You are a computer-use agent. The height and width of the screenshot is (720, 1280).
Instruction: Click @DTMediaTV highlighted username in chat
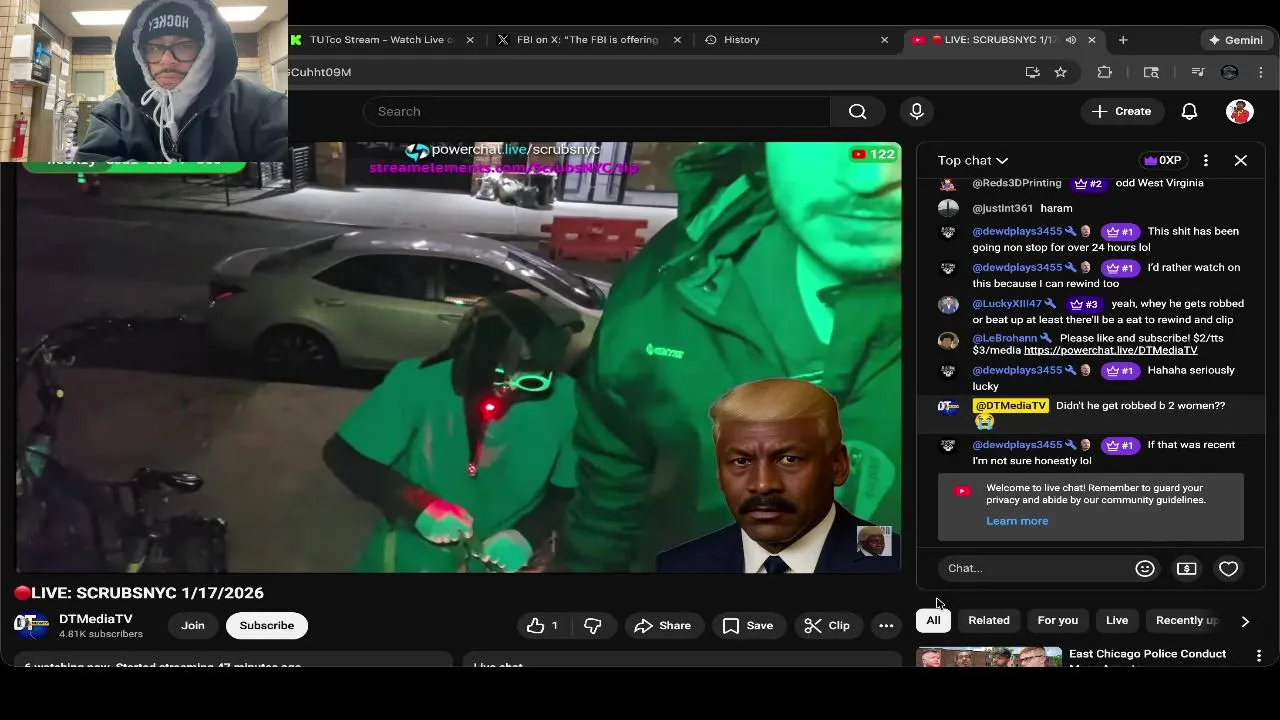[x=1010, y=405]
